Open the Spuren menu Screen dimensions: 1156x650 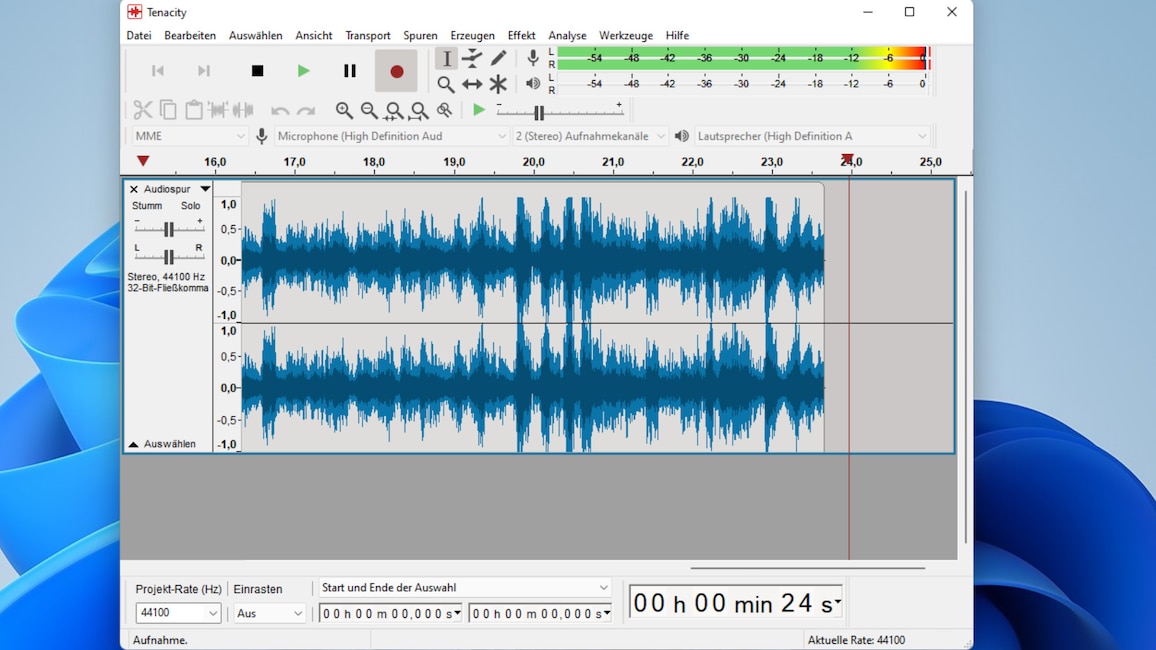[420, 35]
